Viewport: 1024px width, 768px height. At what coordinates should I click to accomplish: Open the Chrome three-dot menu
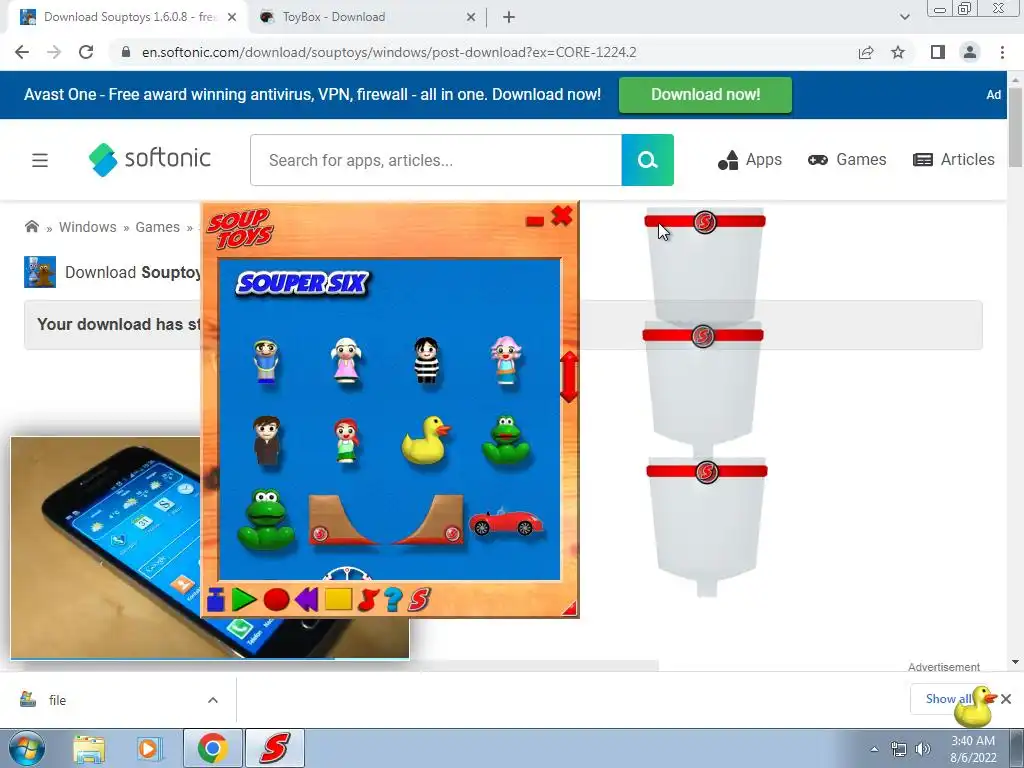point(1002,52)
